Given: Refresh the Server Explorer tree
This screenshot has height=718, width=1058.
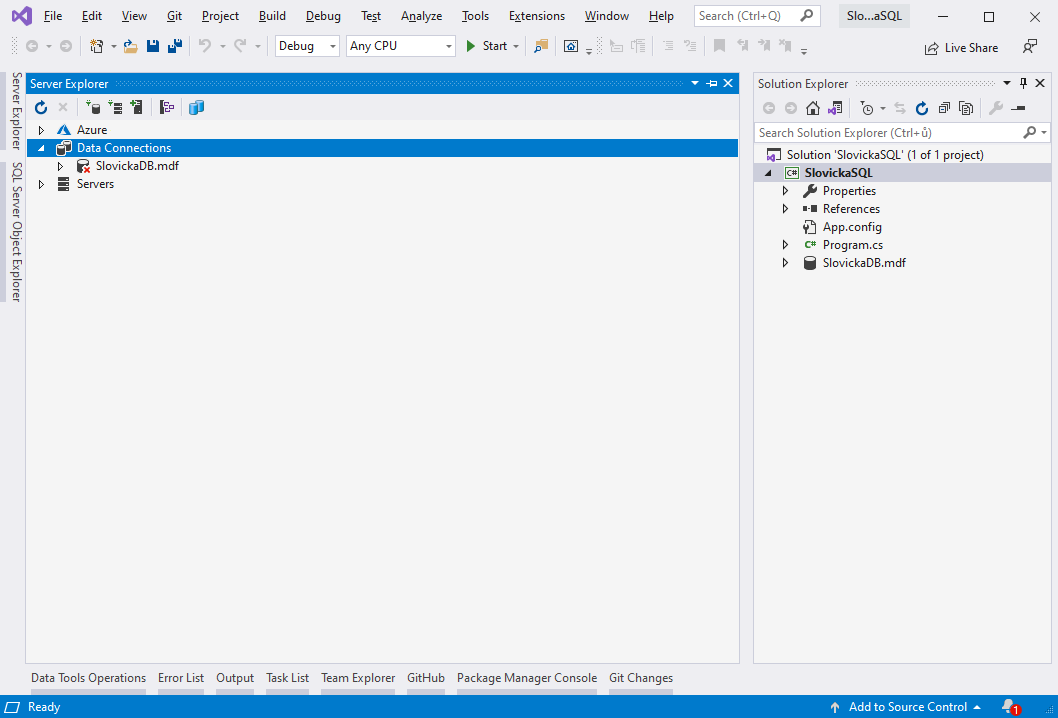Looking at the screenshot, I should 41,107.
